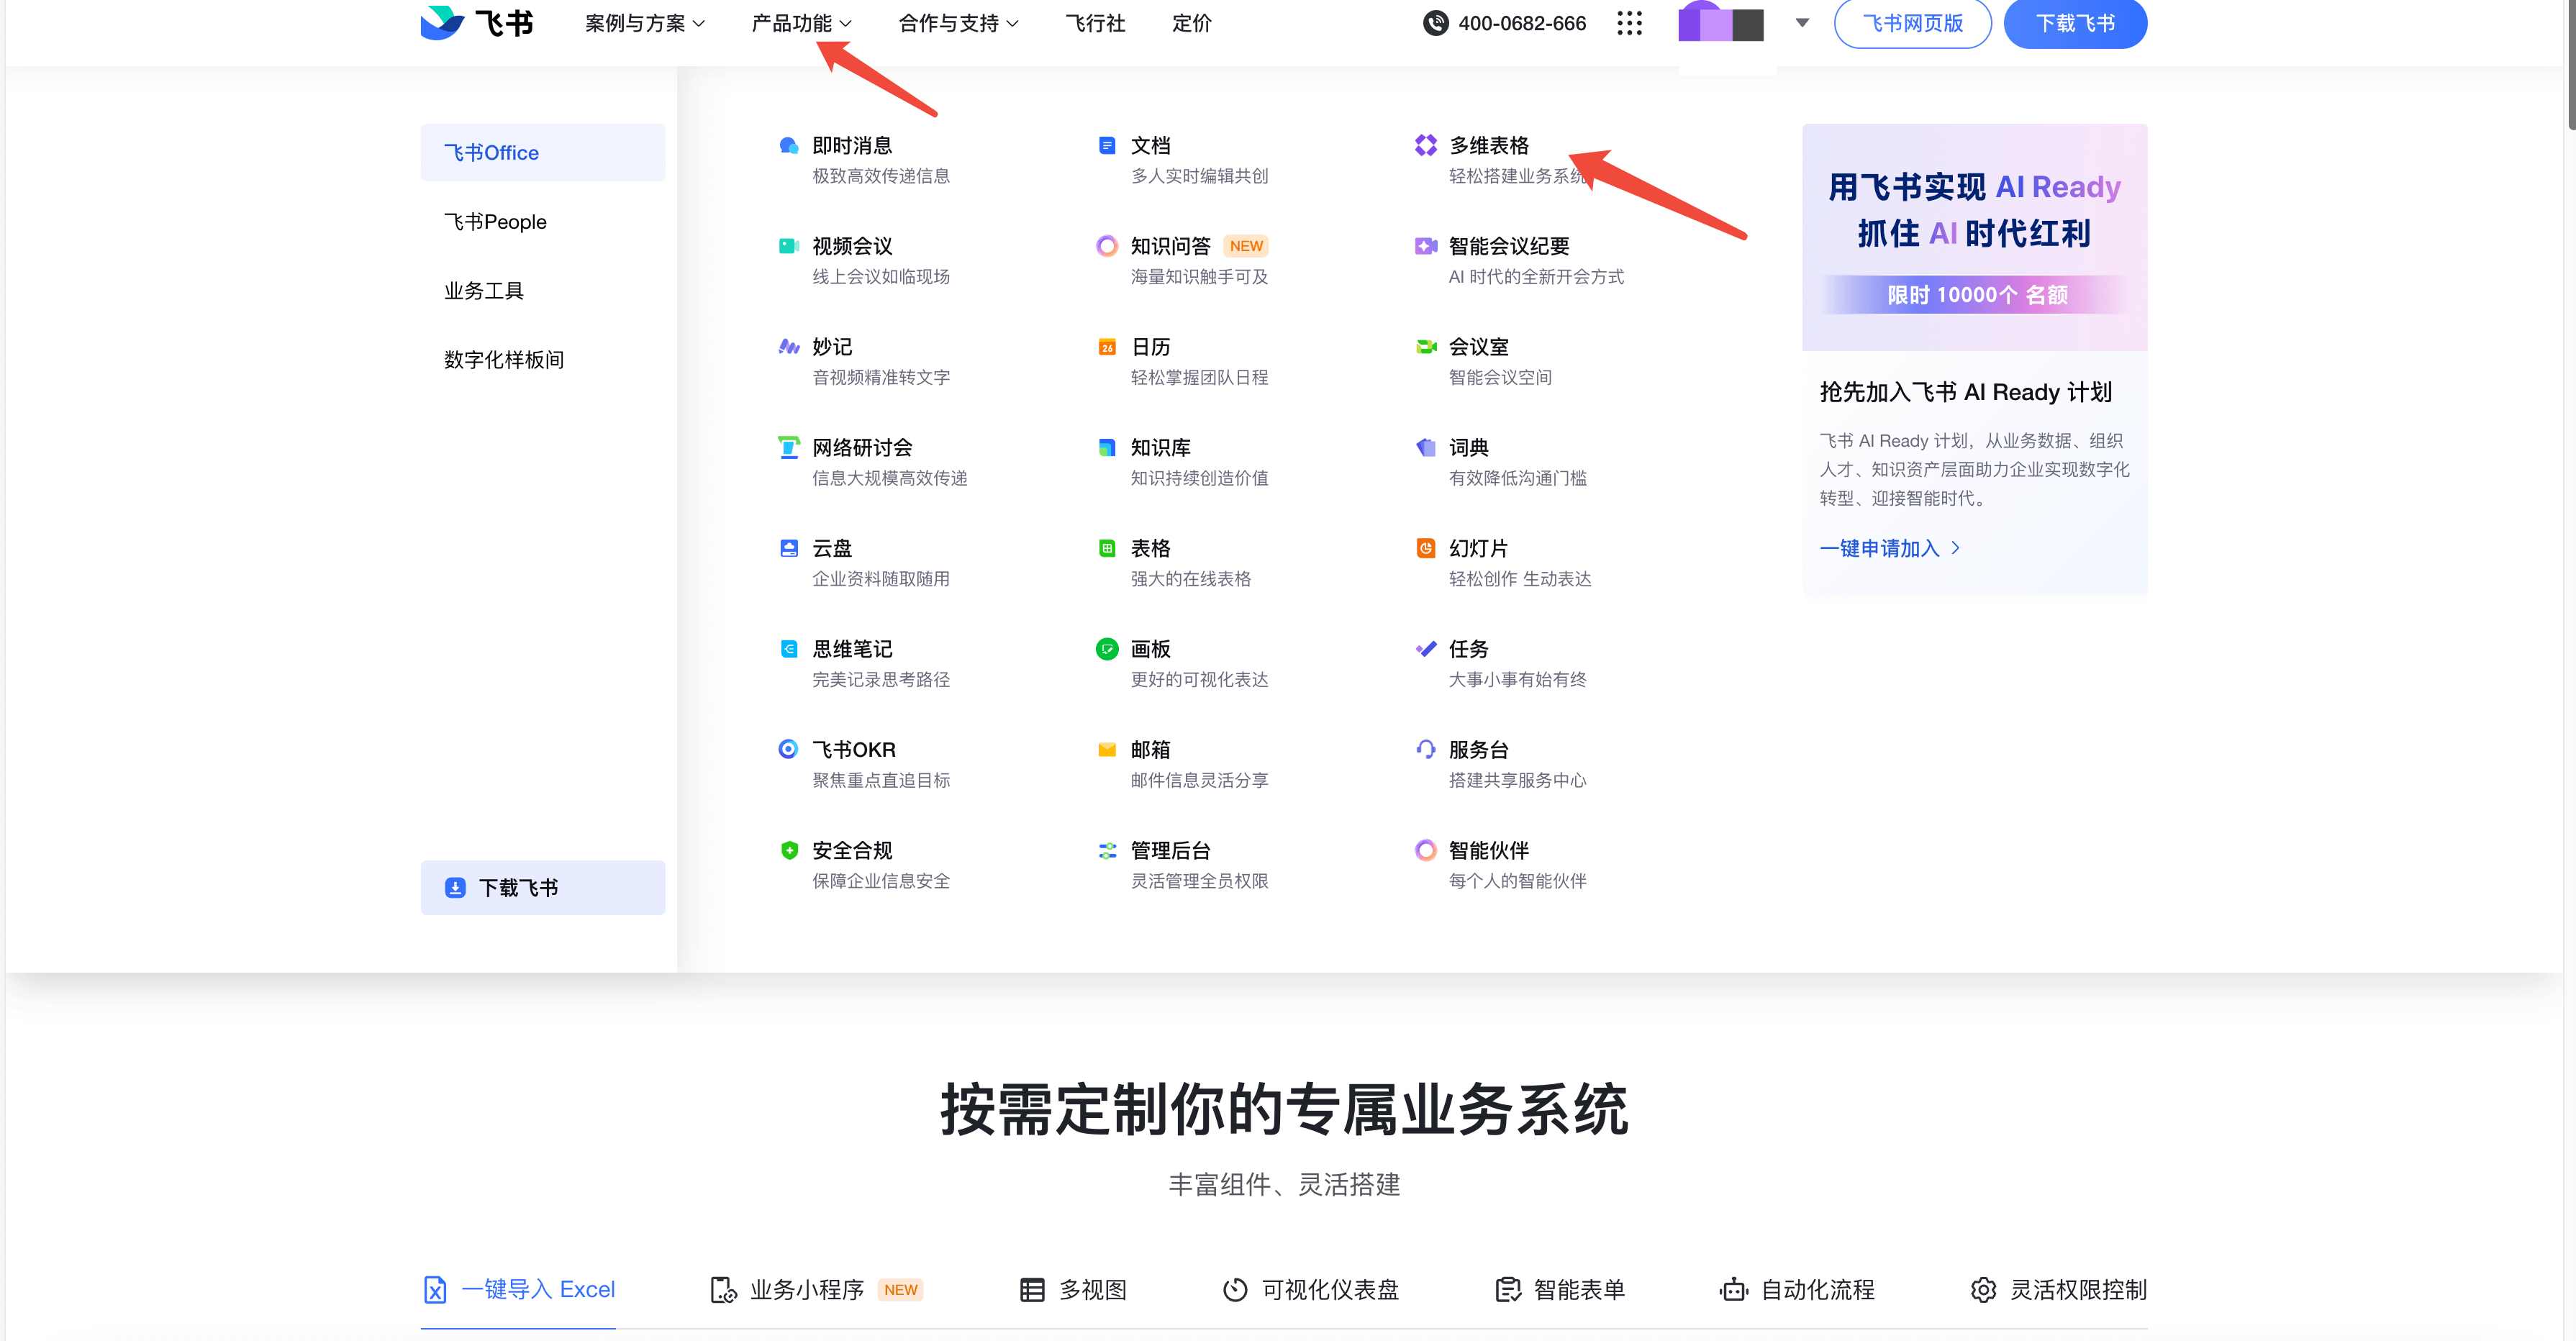Viewport: 2576px width, 1341px height.
Task: Expand the 产品功能 dropdown menu
Action: 802,23
